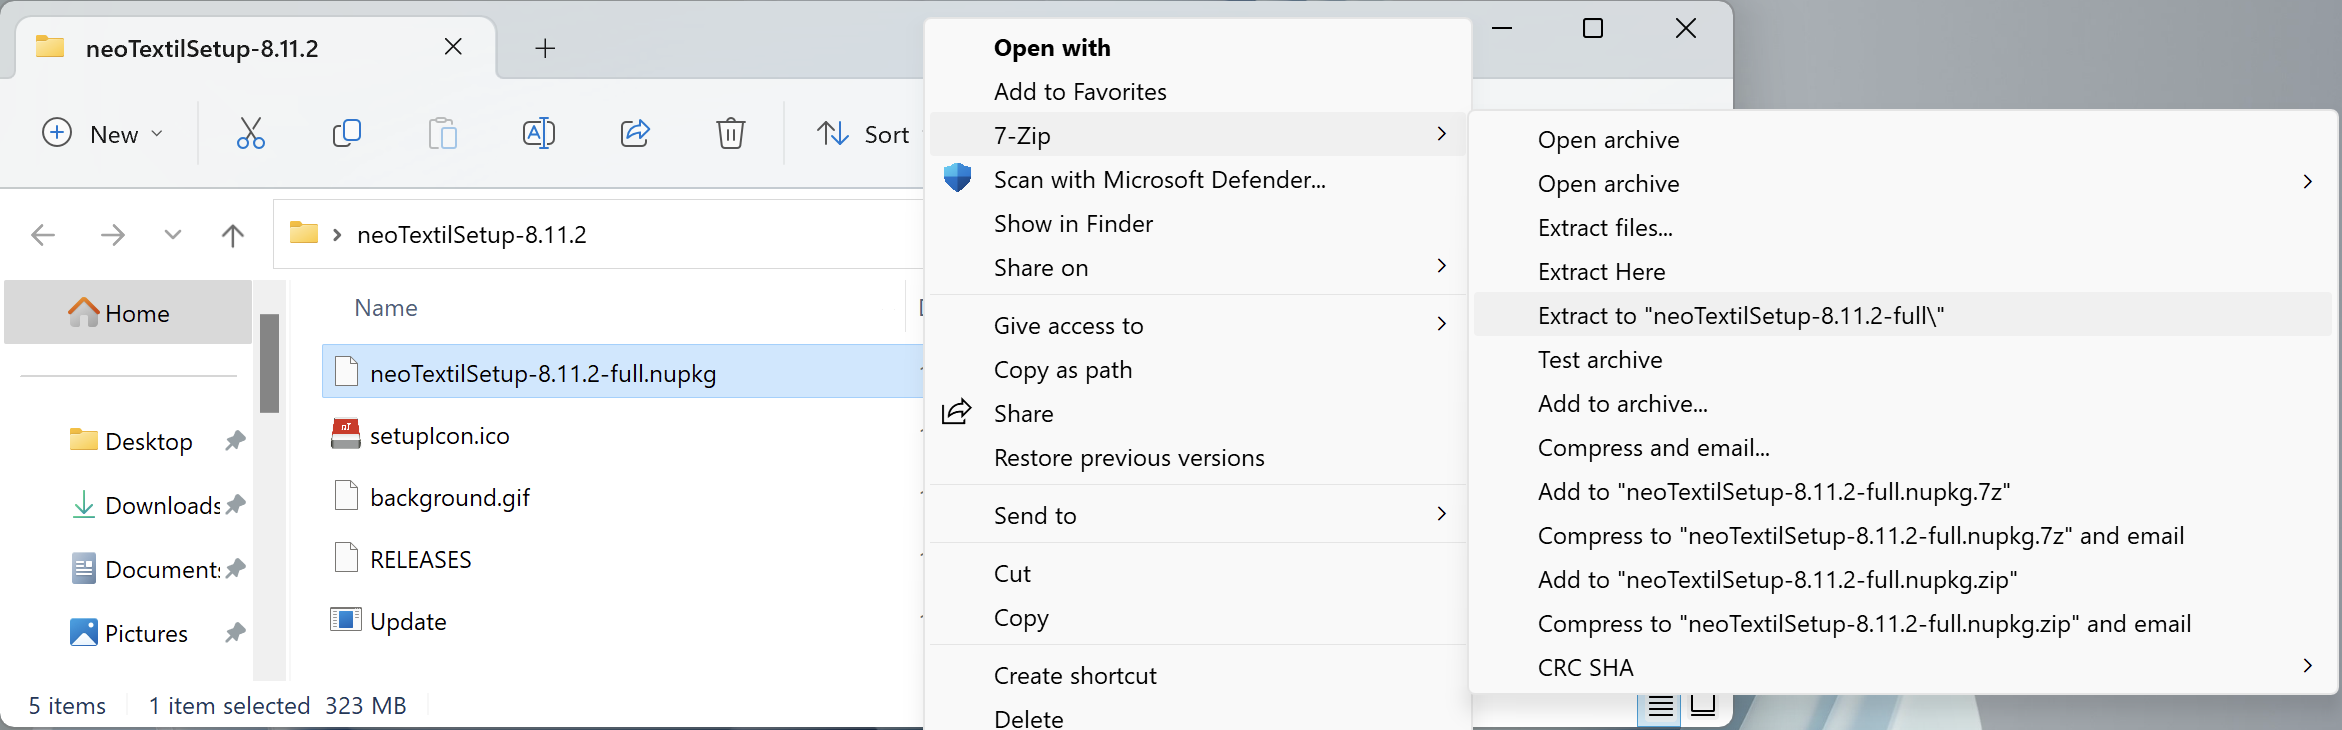Screen dimensions: 2342x730
Task: Sort by the Name column header
Action: (x=386, y=308)
